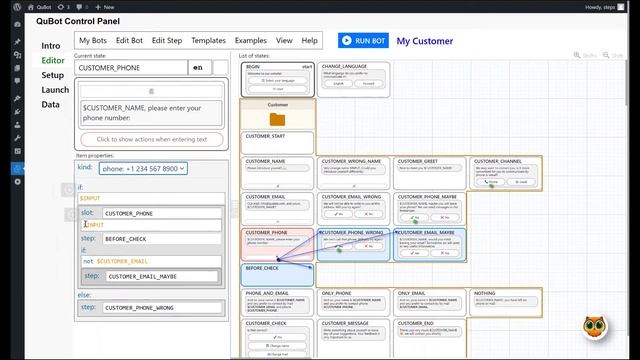Open the kind dropdown showing phone format
640x360 pixels.
point(143,169)
